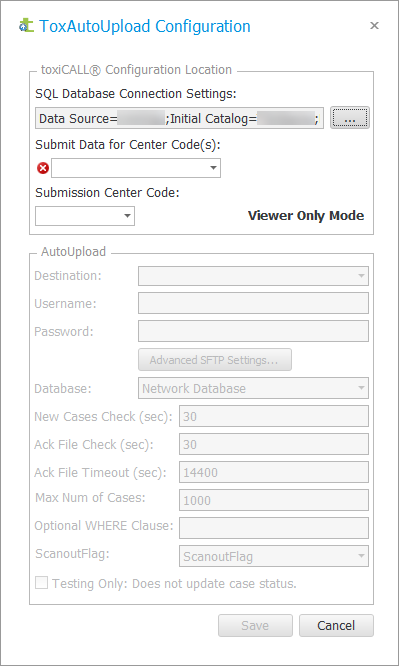Screen dimensions: 399x666
Task: Click the Password input field
Action: click(x=253, y=331)
